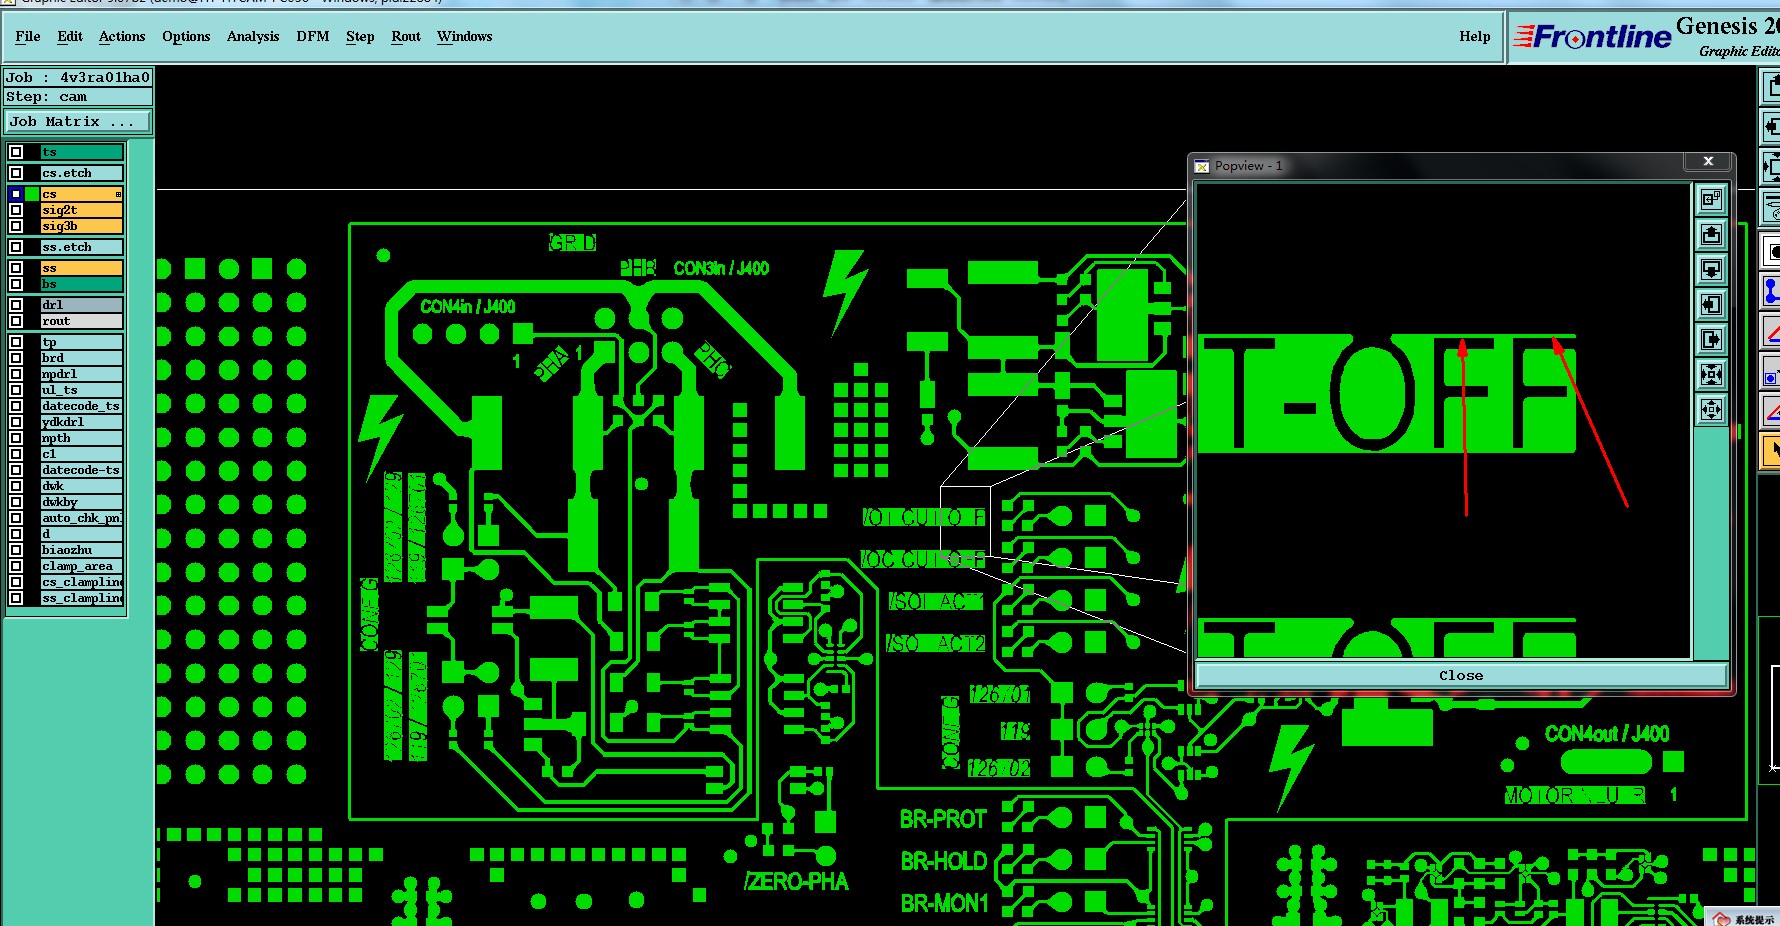Open the Help menu
The image size is (1780, 926).
coord(1475,36)
